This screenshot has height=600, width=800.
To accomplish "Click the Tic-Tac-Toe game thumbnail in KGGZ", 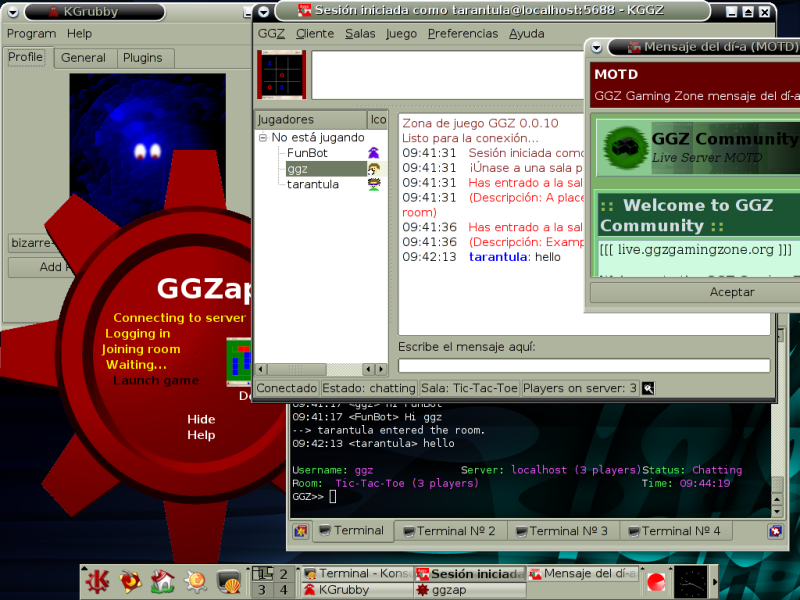I will [x=282, y=74].
